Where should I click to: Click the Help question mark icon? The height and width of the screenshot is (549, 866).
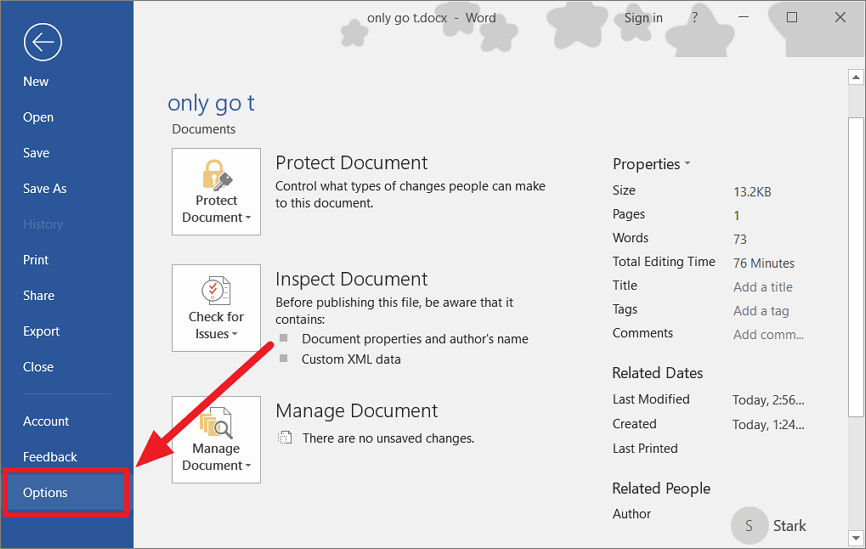coord(694,18)
